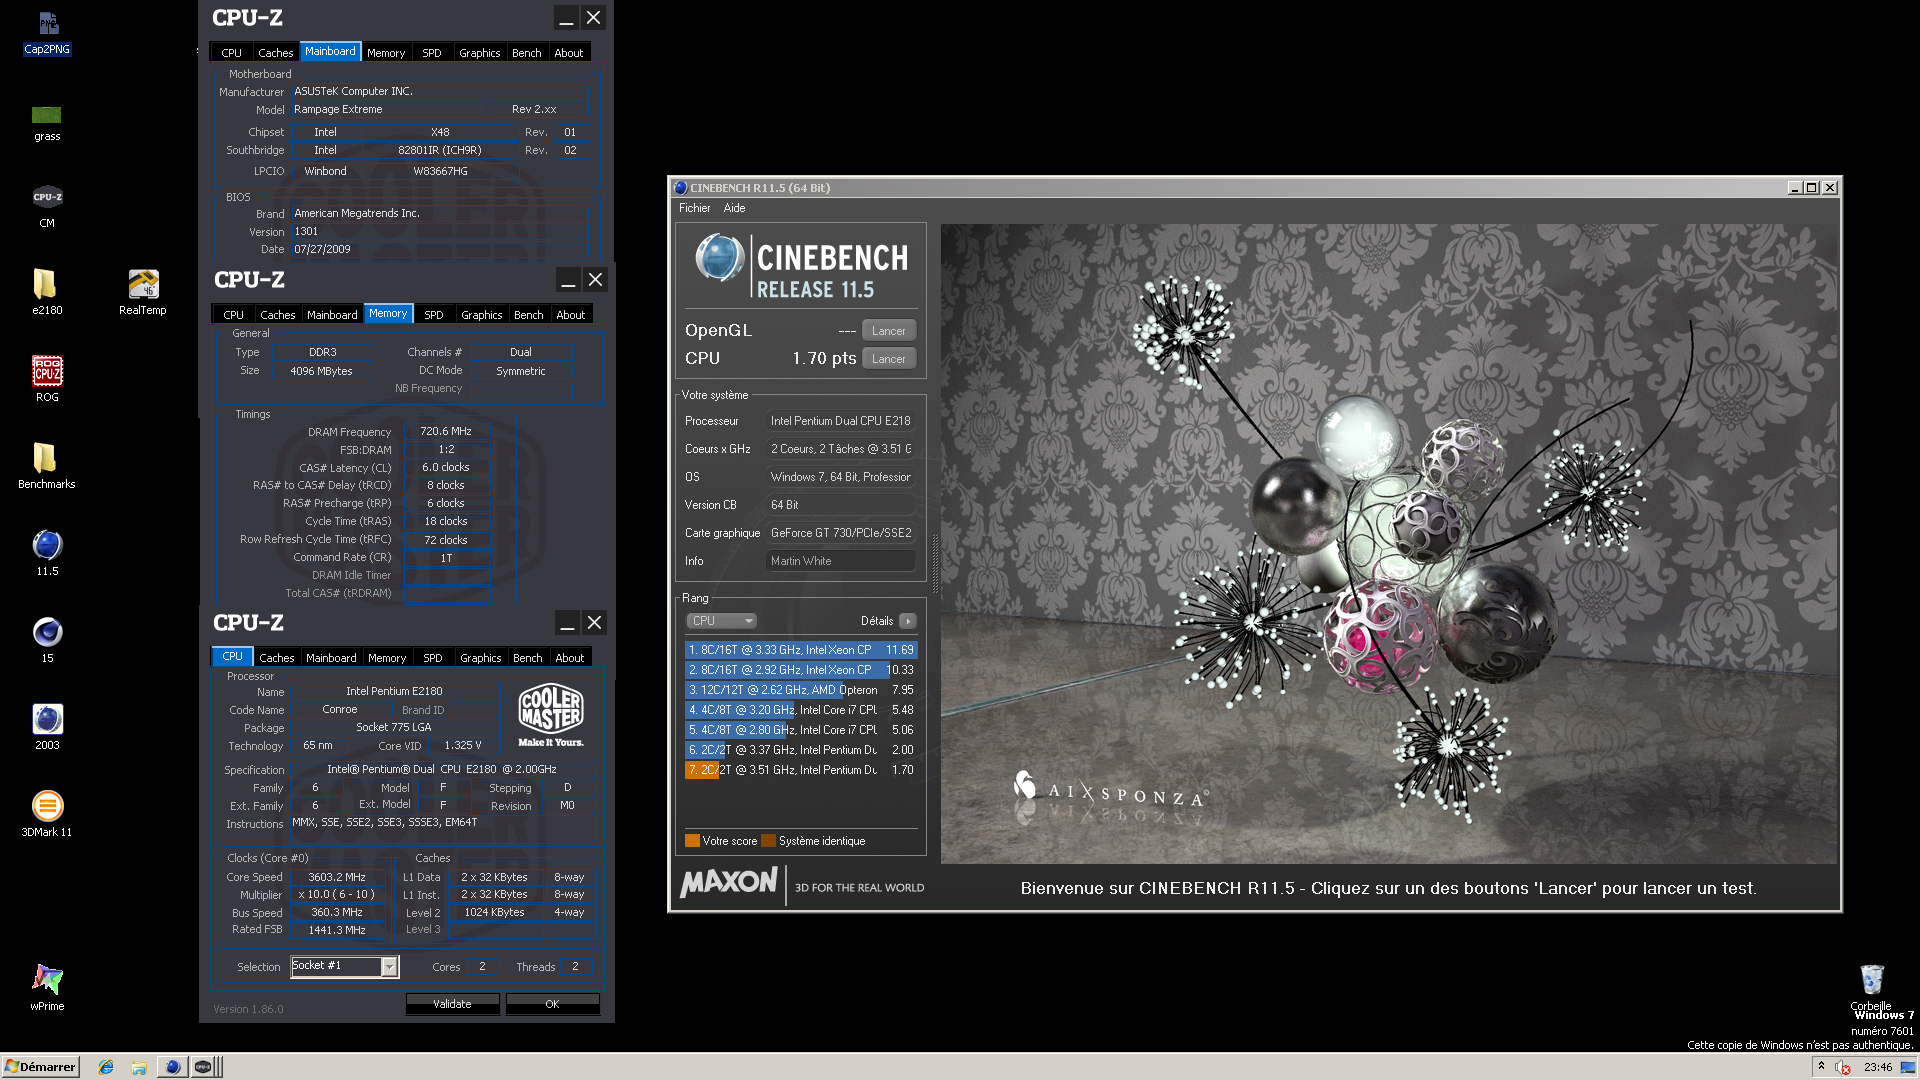This screenshot has width=1920, height=1080.
Task: Switch to Cinebench taskbar button
Action: pos(172,1067)
